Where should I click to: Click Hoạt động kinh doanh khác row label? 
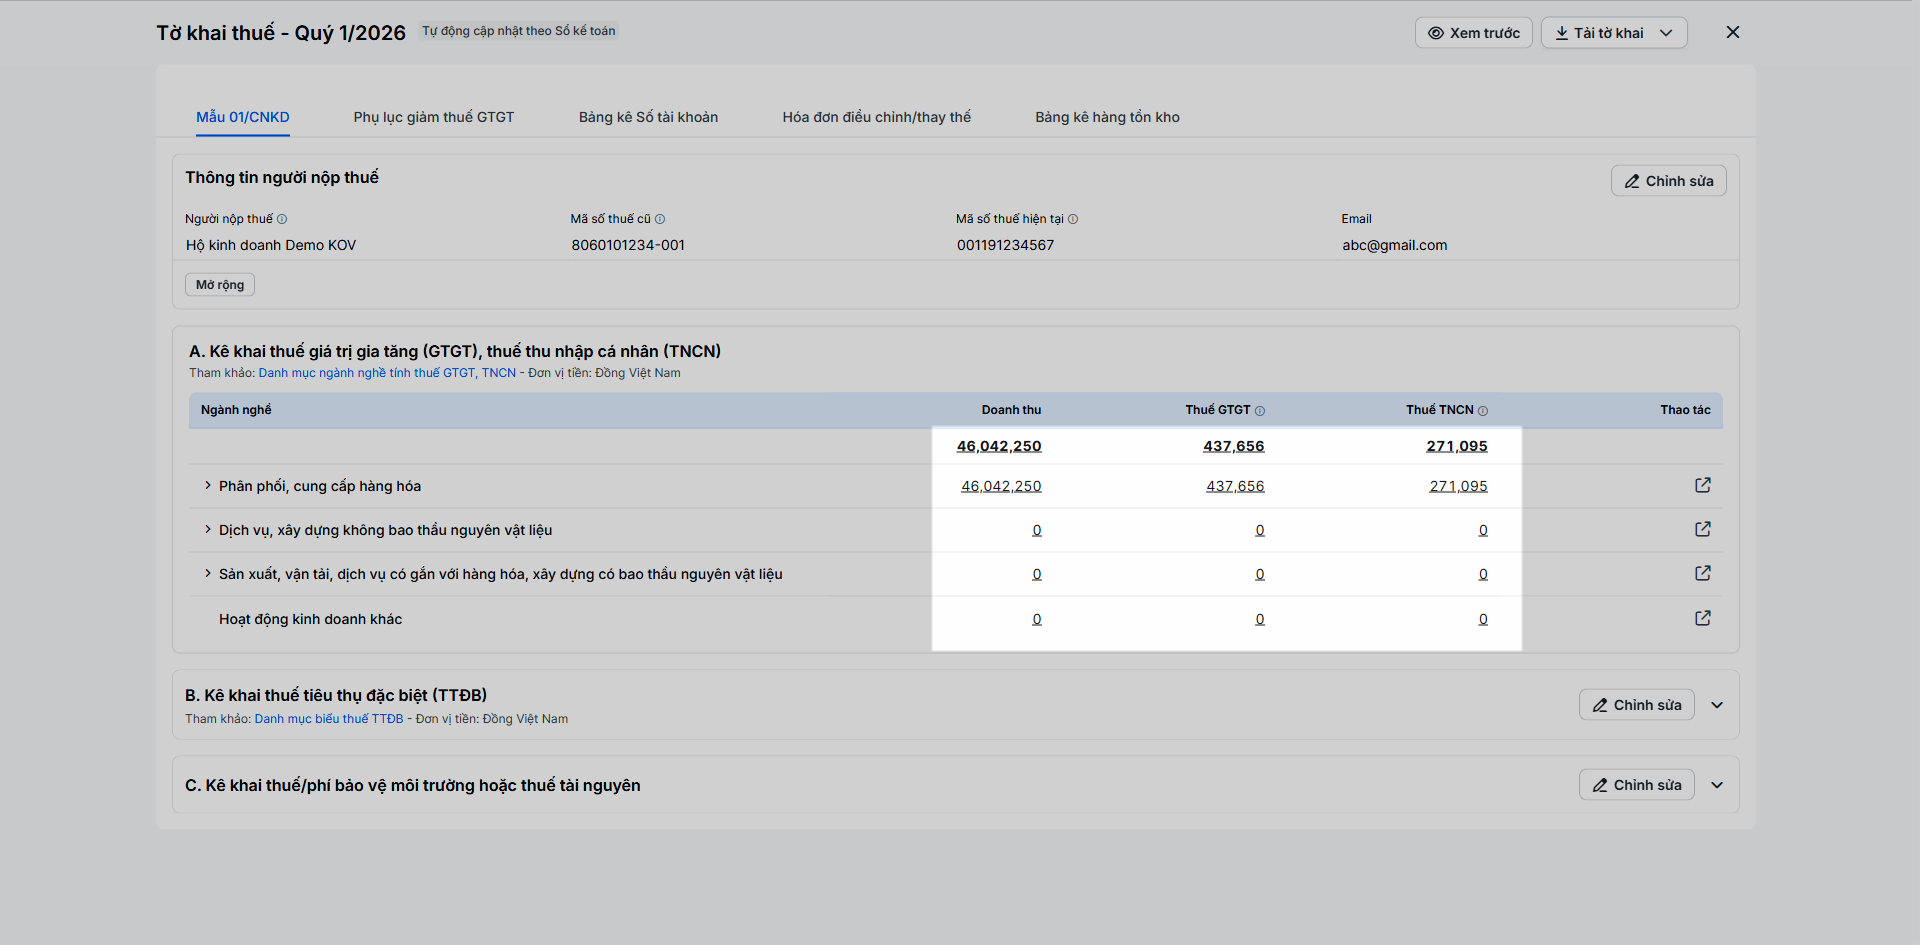click(310, 619)
